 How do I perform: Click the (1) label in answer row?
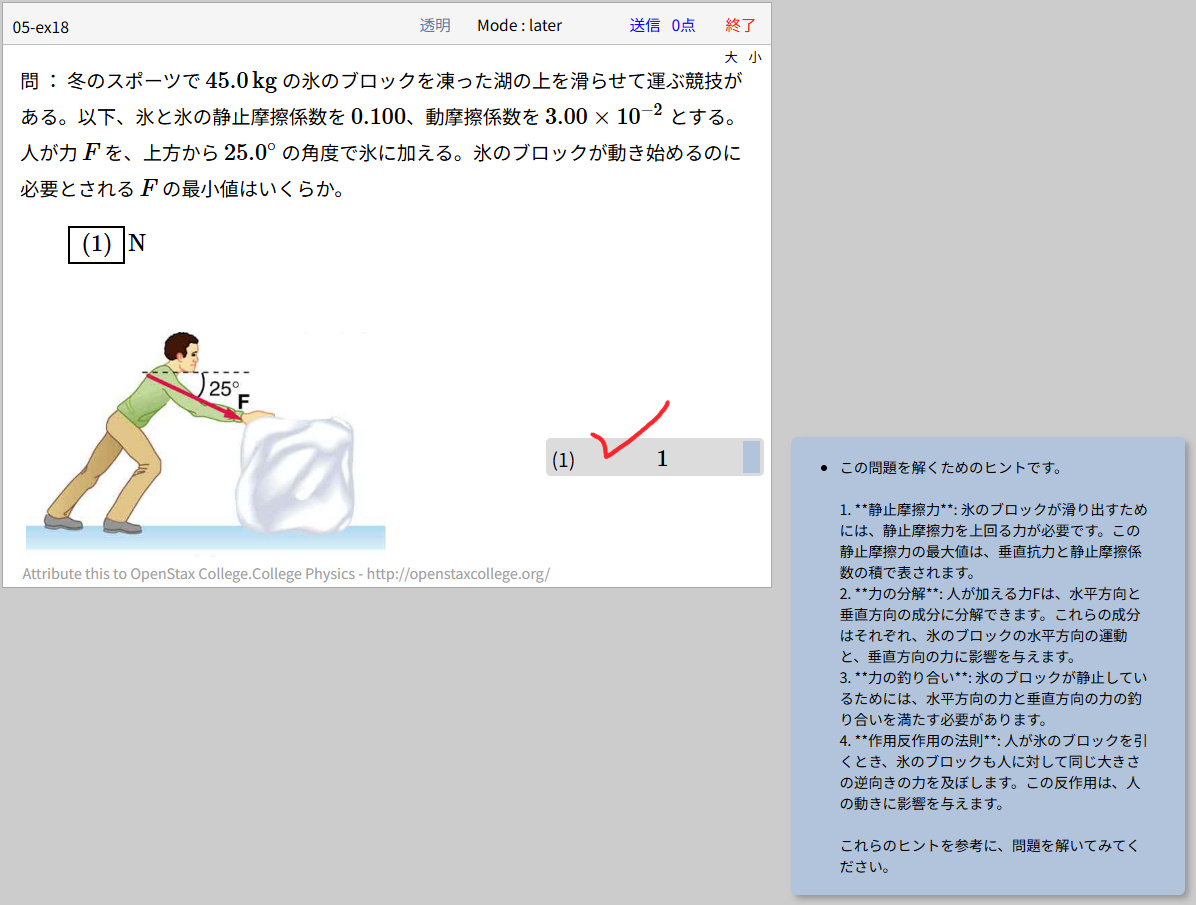(564, 460)
